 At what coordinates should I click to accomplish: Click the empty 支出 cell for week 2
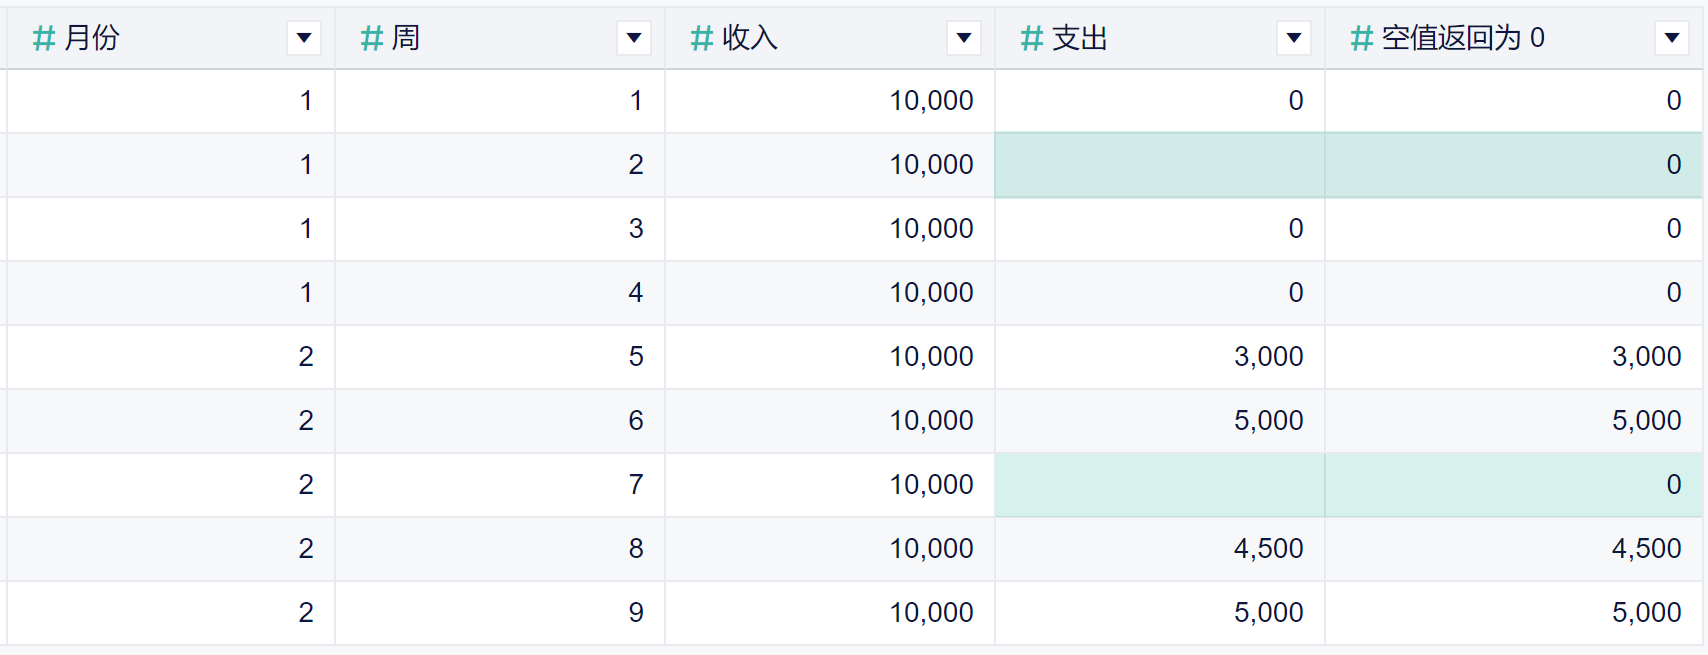pos(1159,165)
